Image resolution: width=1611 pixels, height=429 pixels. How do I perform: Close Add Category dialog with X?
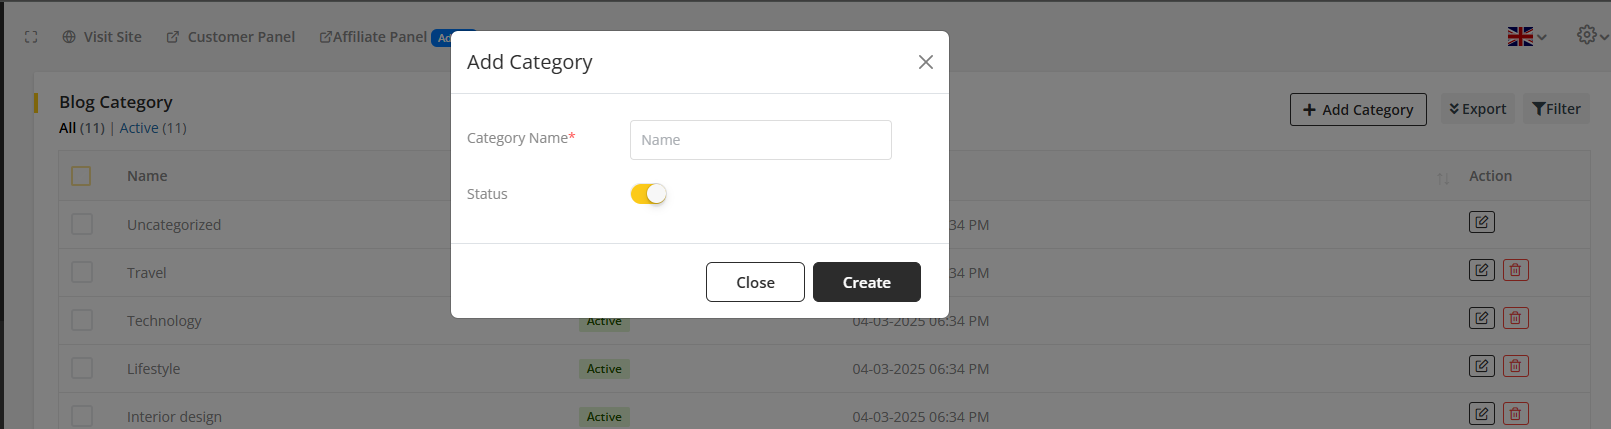coord(925,62)
